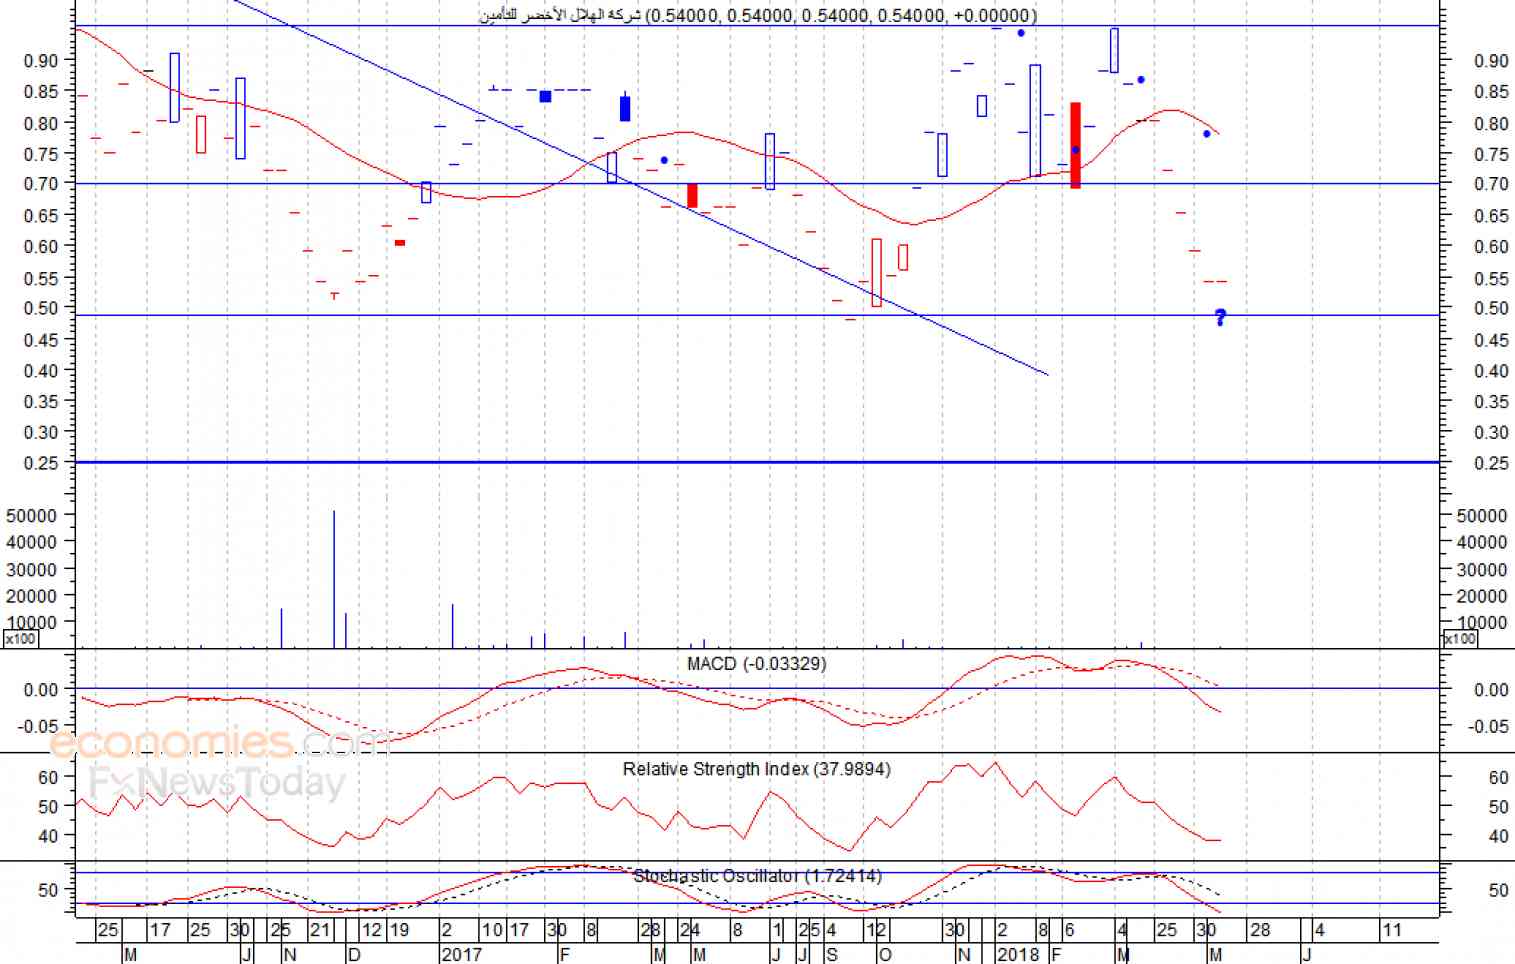
Task: Click the chart title with 0.54000 quote values
Action: pos(758,15)
